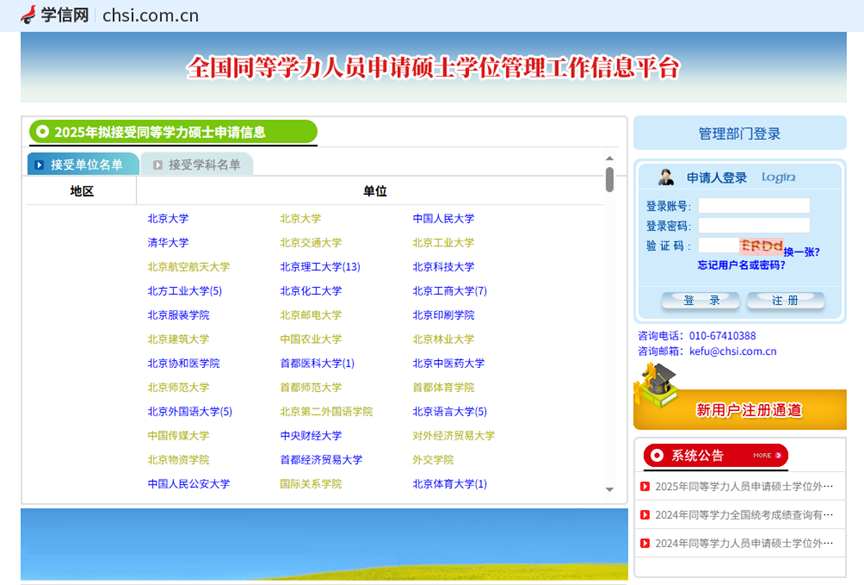Screen dimensions: 864x585
Task: Select 北京中医药大学 in the list
Action: click(x=449, y=364)
